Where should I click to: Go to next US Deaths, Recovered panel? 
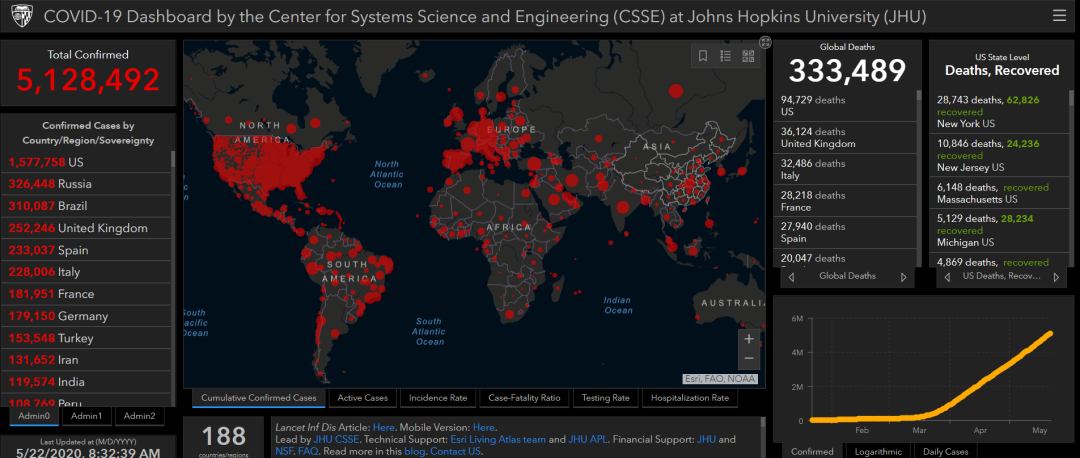tap(1056, 277)
